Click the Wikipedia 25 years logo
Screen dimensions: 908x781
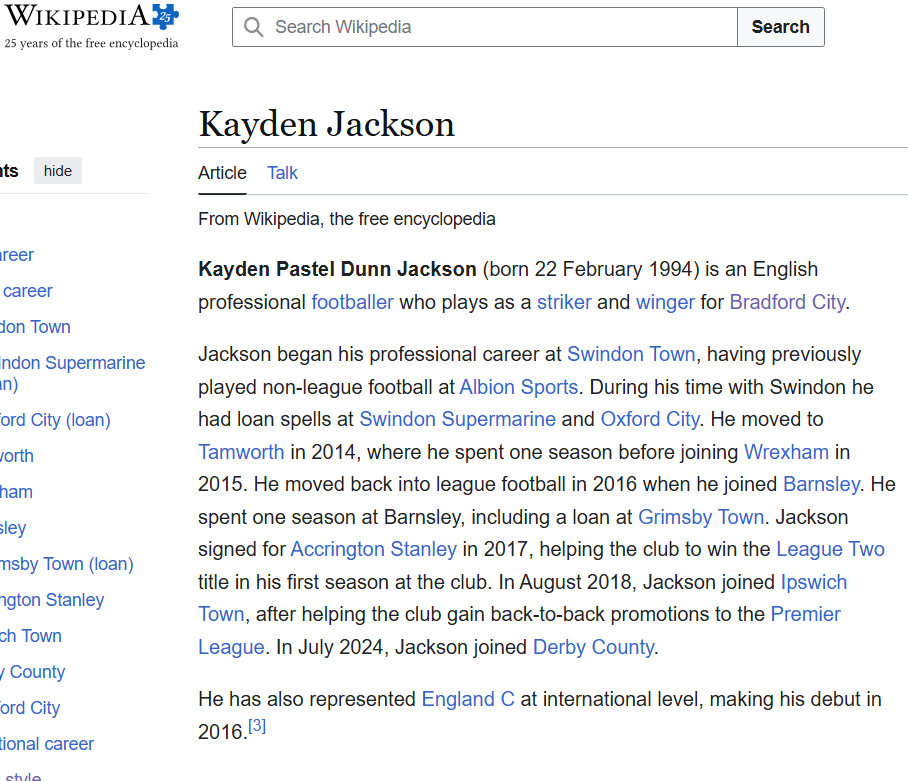(x=91, y=26)
